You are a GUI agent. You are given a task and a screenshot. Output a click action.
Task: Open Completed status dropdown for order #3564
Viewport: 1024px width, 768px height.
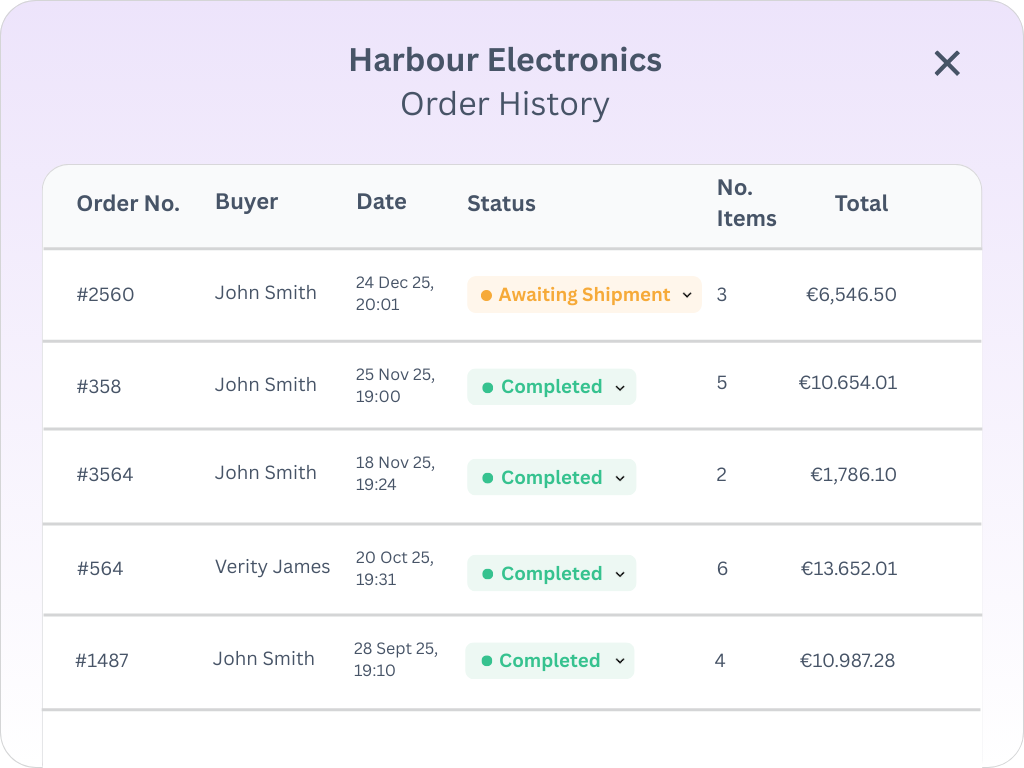click(551, 478)
